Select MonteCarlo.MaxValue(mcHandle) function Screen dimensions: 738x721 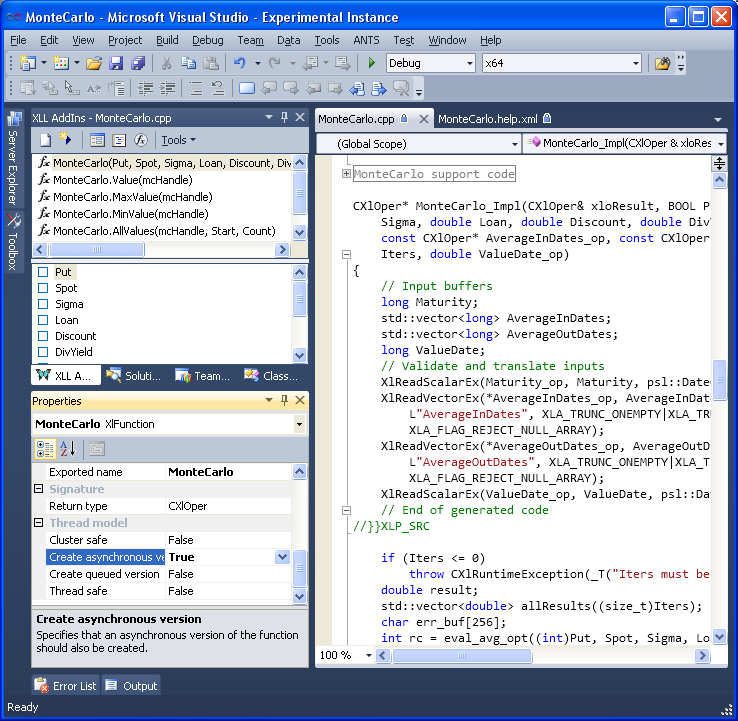[133, 197]
